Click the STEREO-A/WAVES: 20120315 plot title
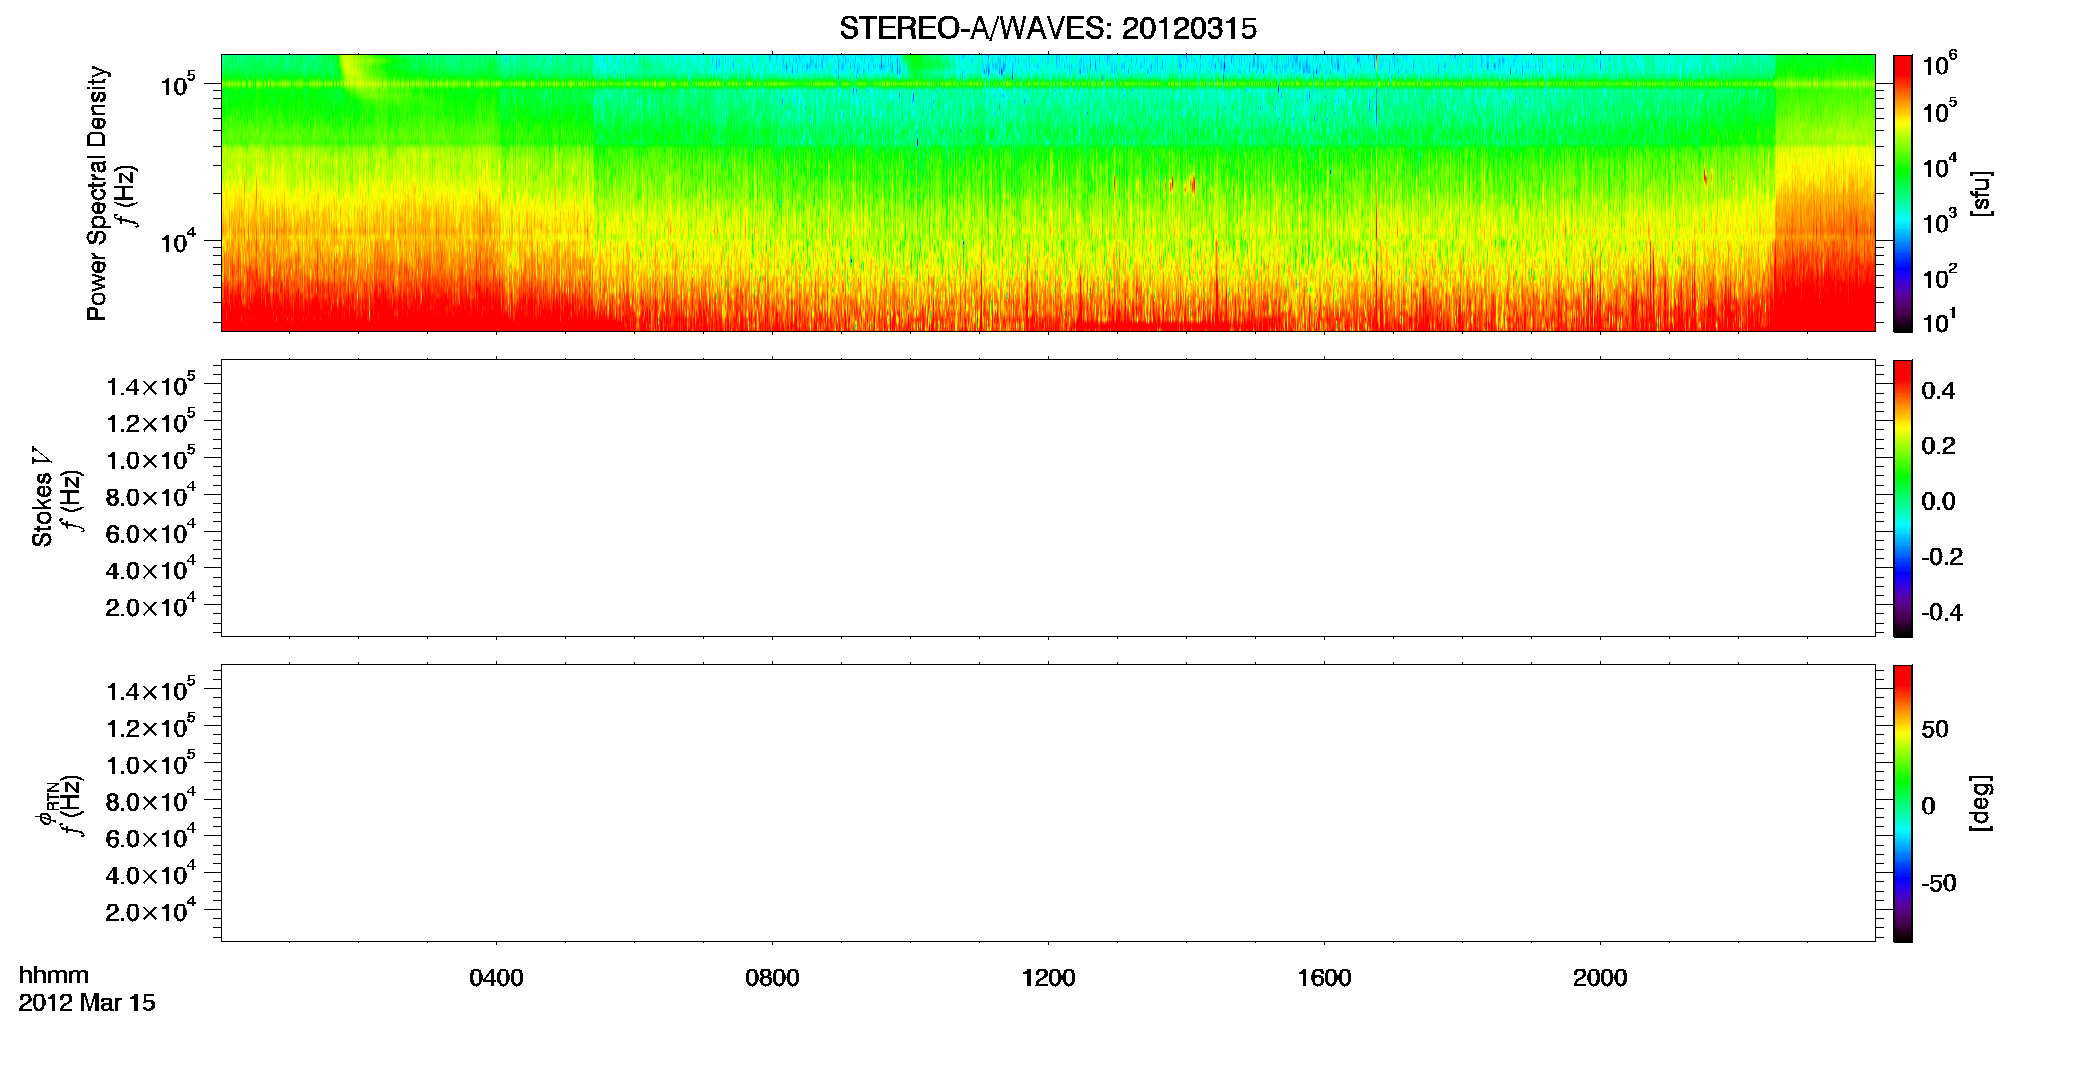 [1047, 29]
